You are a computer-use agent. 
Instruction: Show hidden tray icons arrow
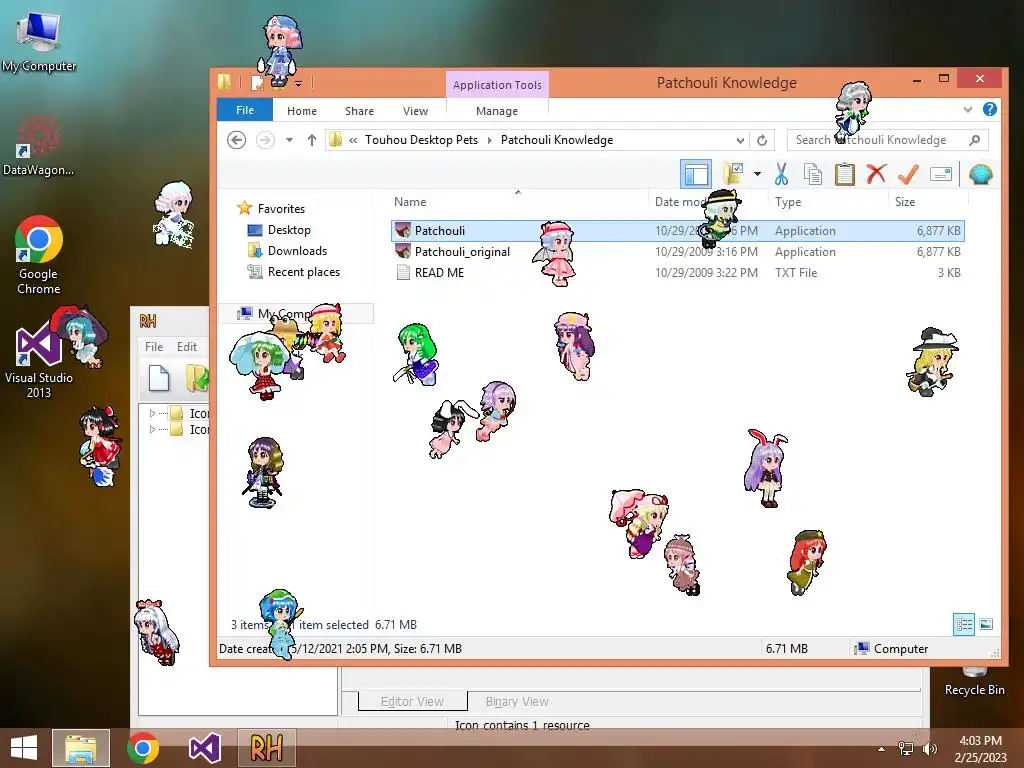(881, 749)
